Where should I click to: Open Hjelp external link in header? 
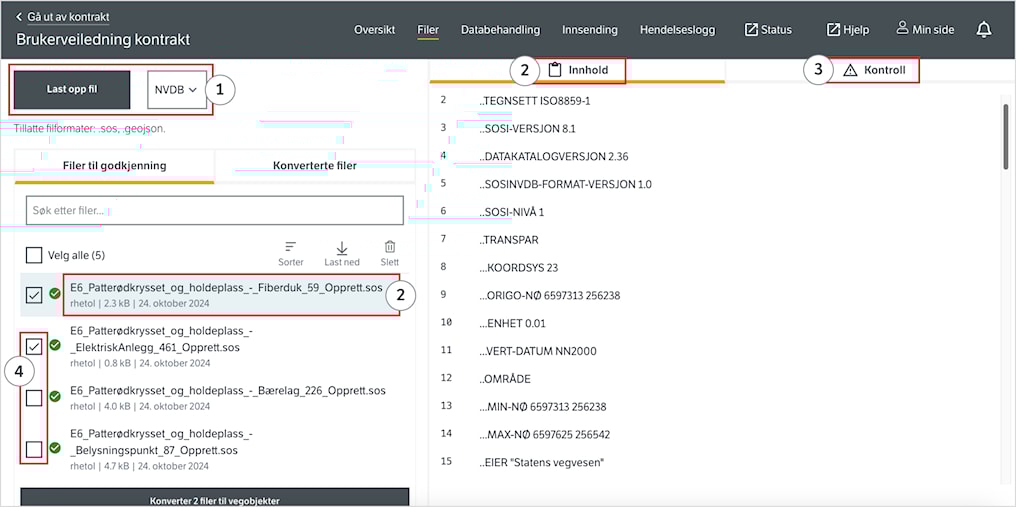tap(848, 30)
